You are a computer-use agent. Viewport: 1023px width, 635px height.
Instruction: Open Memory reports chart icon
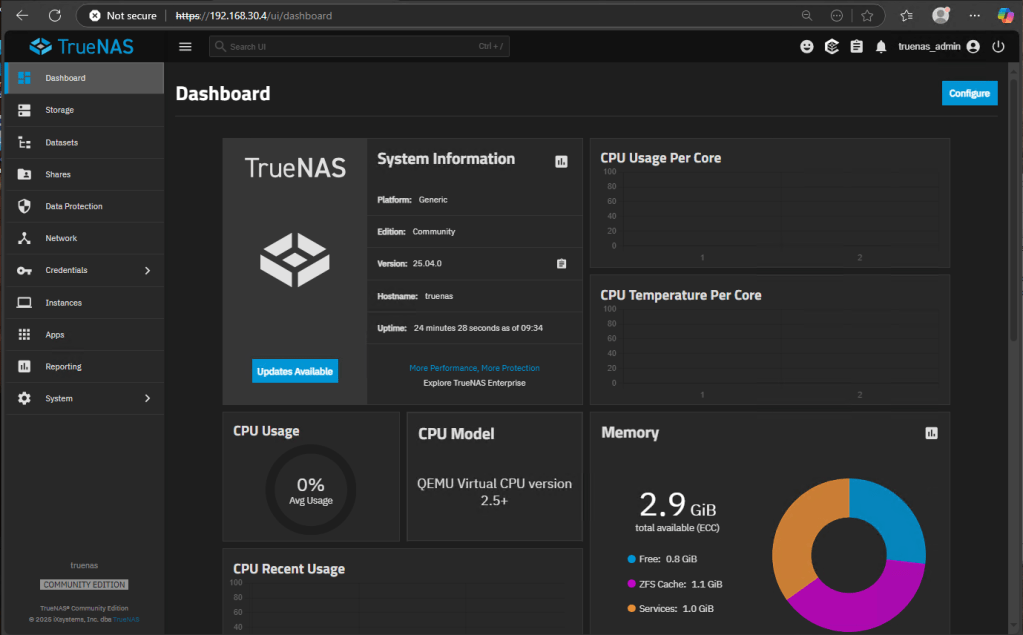click(x=931, y=433)
